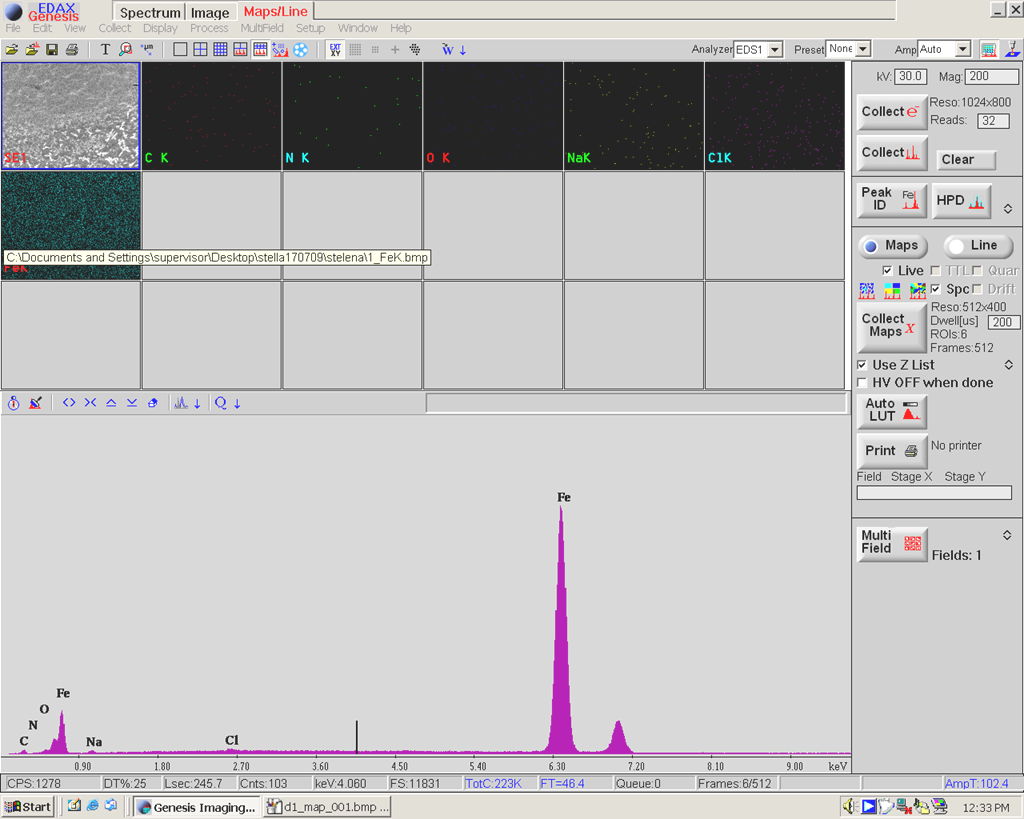
Task: Click down arrow next to spectrum peaks icon
Action: tap(197, 404)
